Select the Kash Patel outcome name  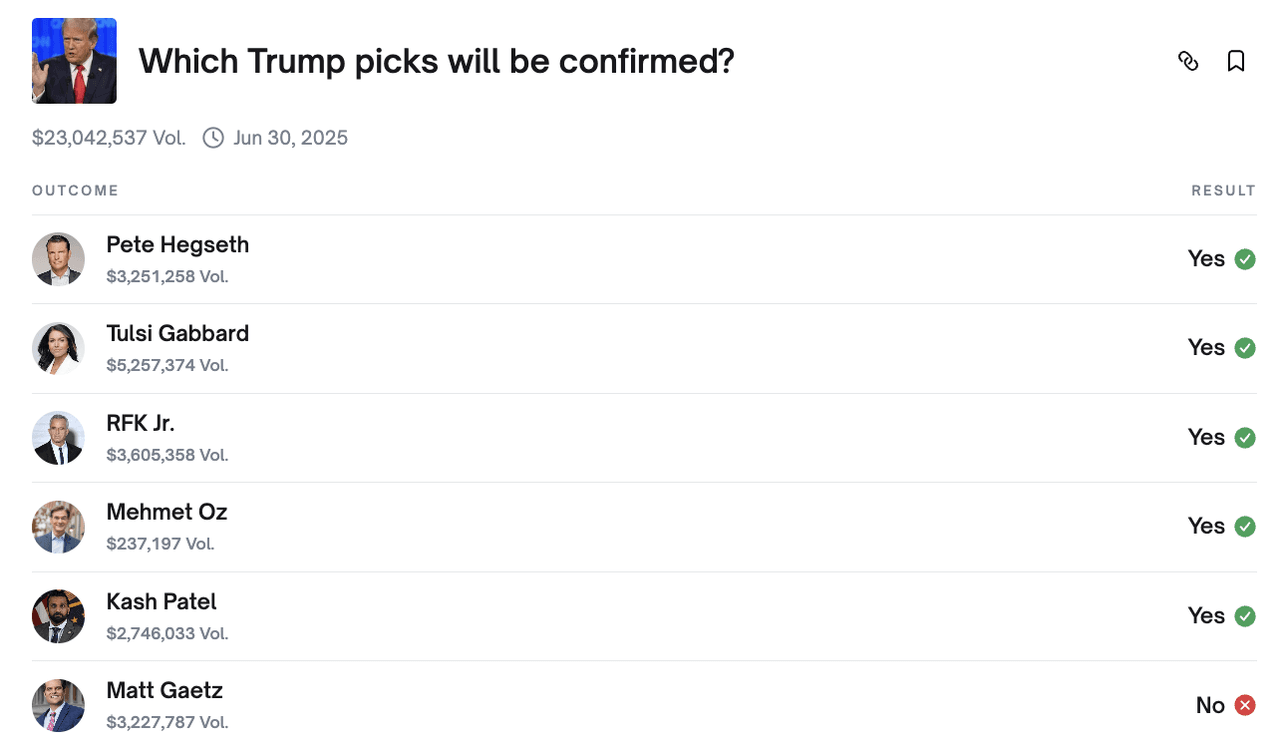[x=161, y=602]
